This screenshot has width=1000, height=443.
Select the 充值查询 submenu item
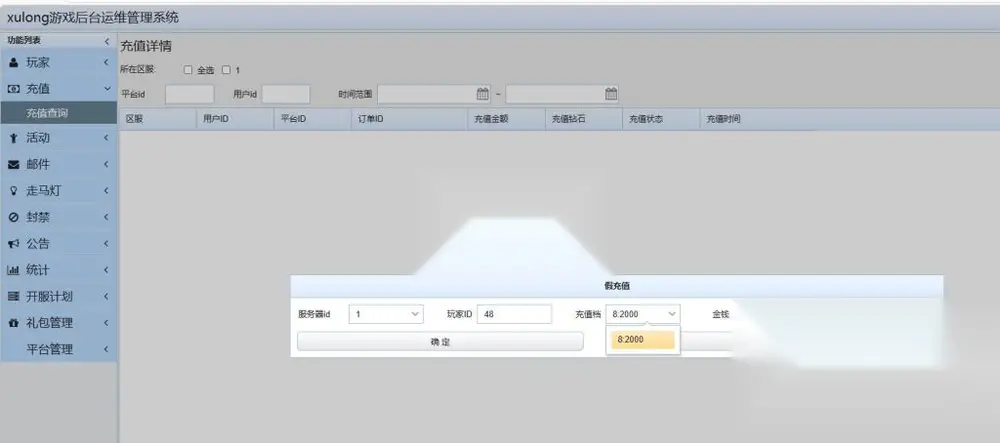pyautogui.click(x=59, y=113)
